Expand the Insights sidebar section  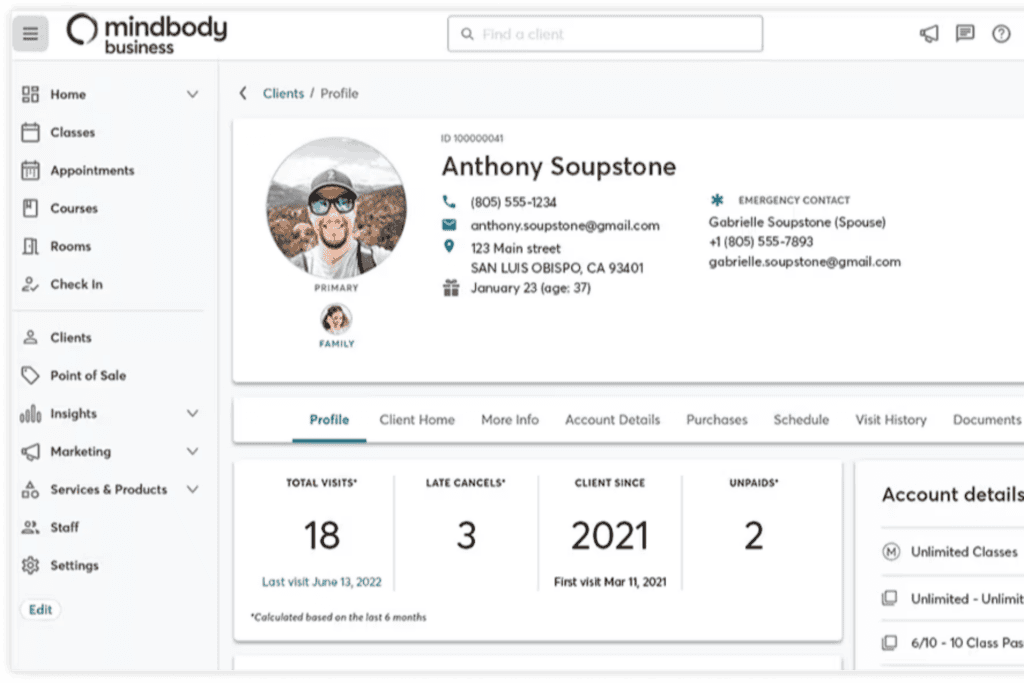tap(192, 413)
